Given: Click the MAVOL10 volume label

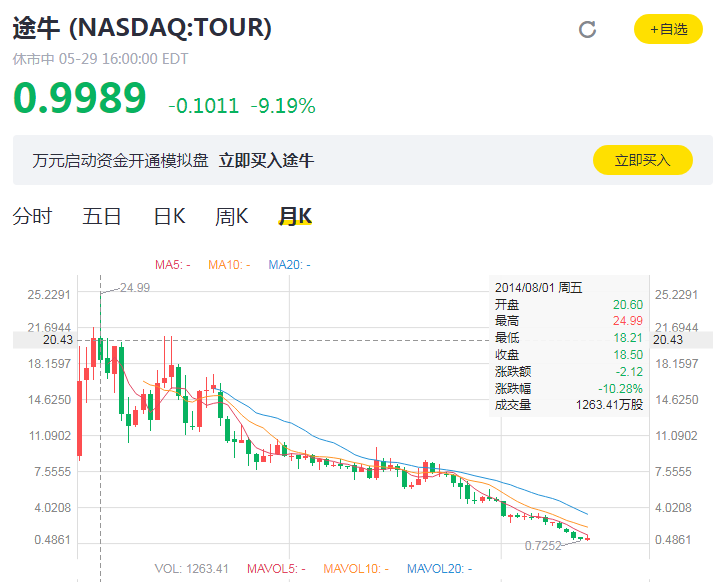Looking at the screenshot, I should (x=356, y=569).
